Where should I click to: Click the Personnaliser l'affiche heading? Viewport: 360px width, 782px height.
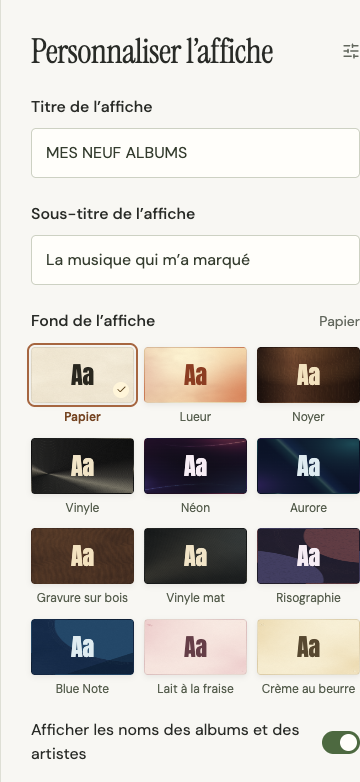click(x=152, y=51)
